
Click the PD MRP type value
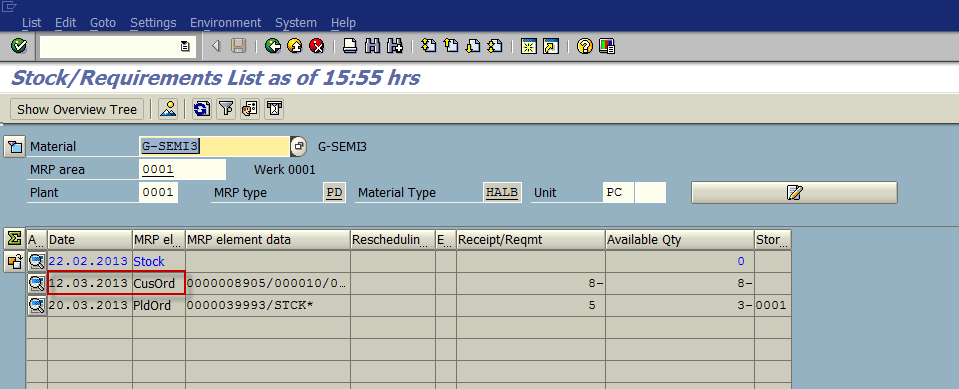334,193
